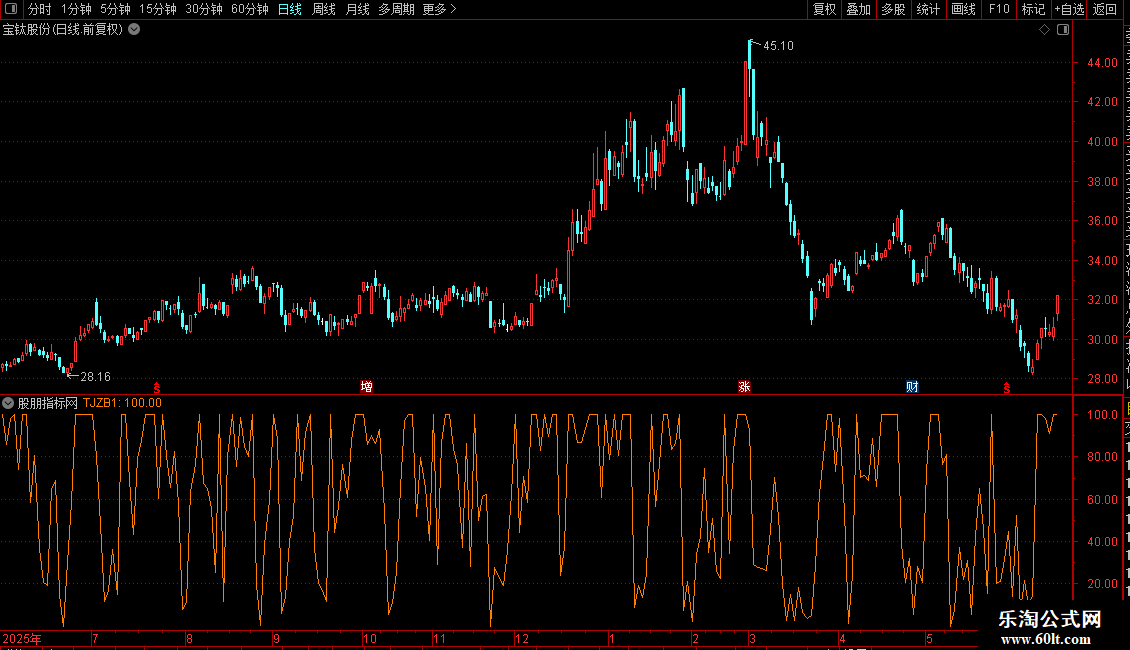Click the 28.00 price axis label

pos(1103,379)
